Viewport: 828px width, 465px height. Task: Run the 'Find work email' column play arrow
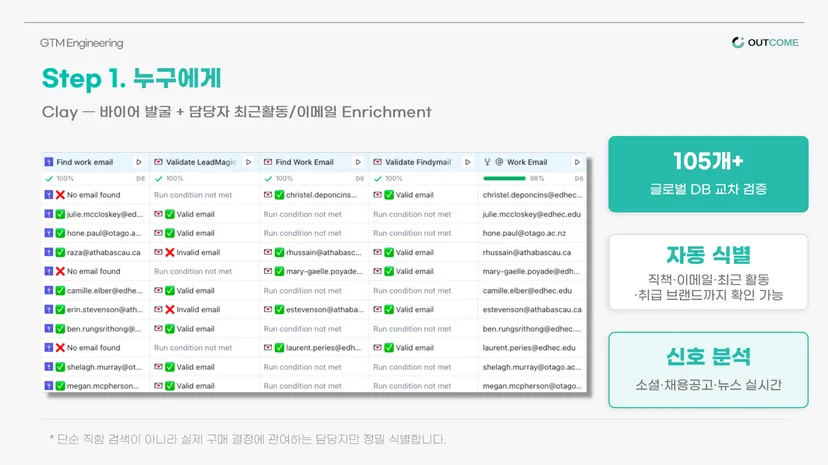(x=139, y=162)
